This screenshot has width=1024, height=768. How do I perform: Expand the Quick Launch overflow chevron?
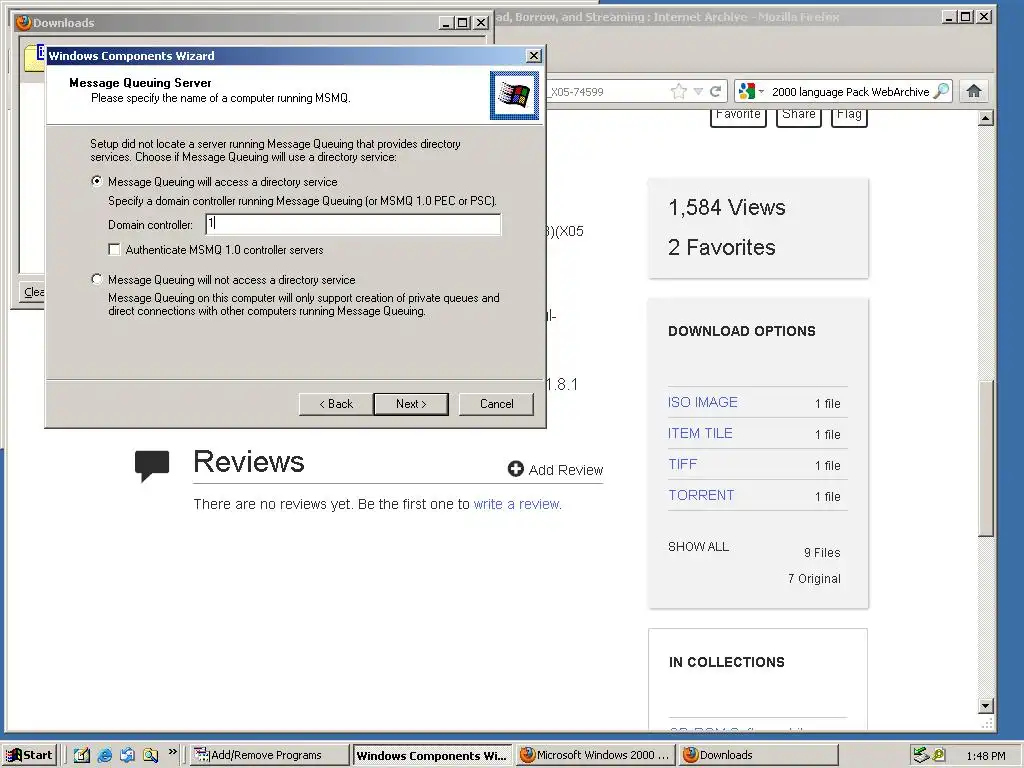pyautogui.click(x=172, y=752)
